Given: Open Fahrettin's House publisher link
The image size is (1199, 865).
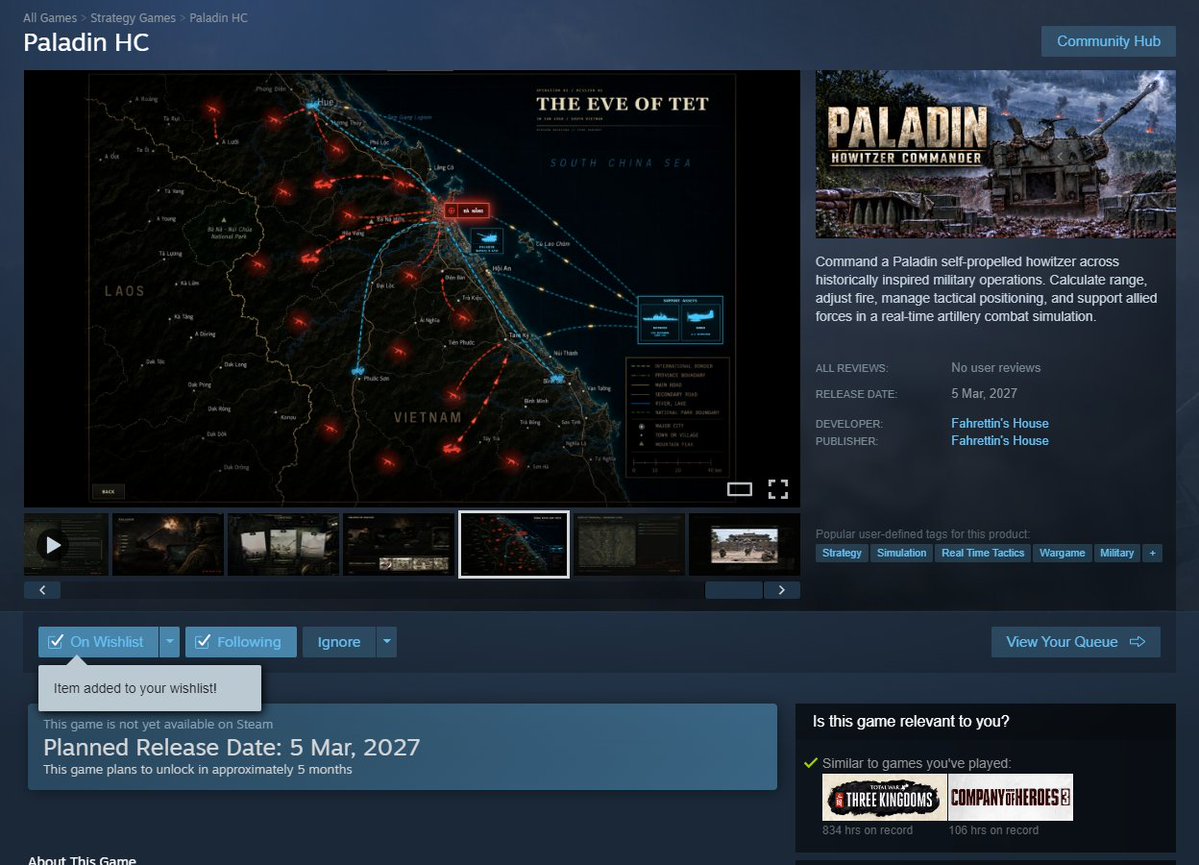Looking at the screenshot, I should tap(999, 441).
